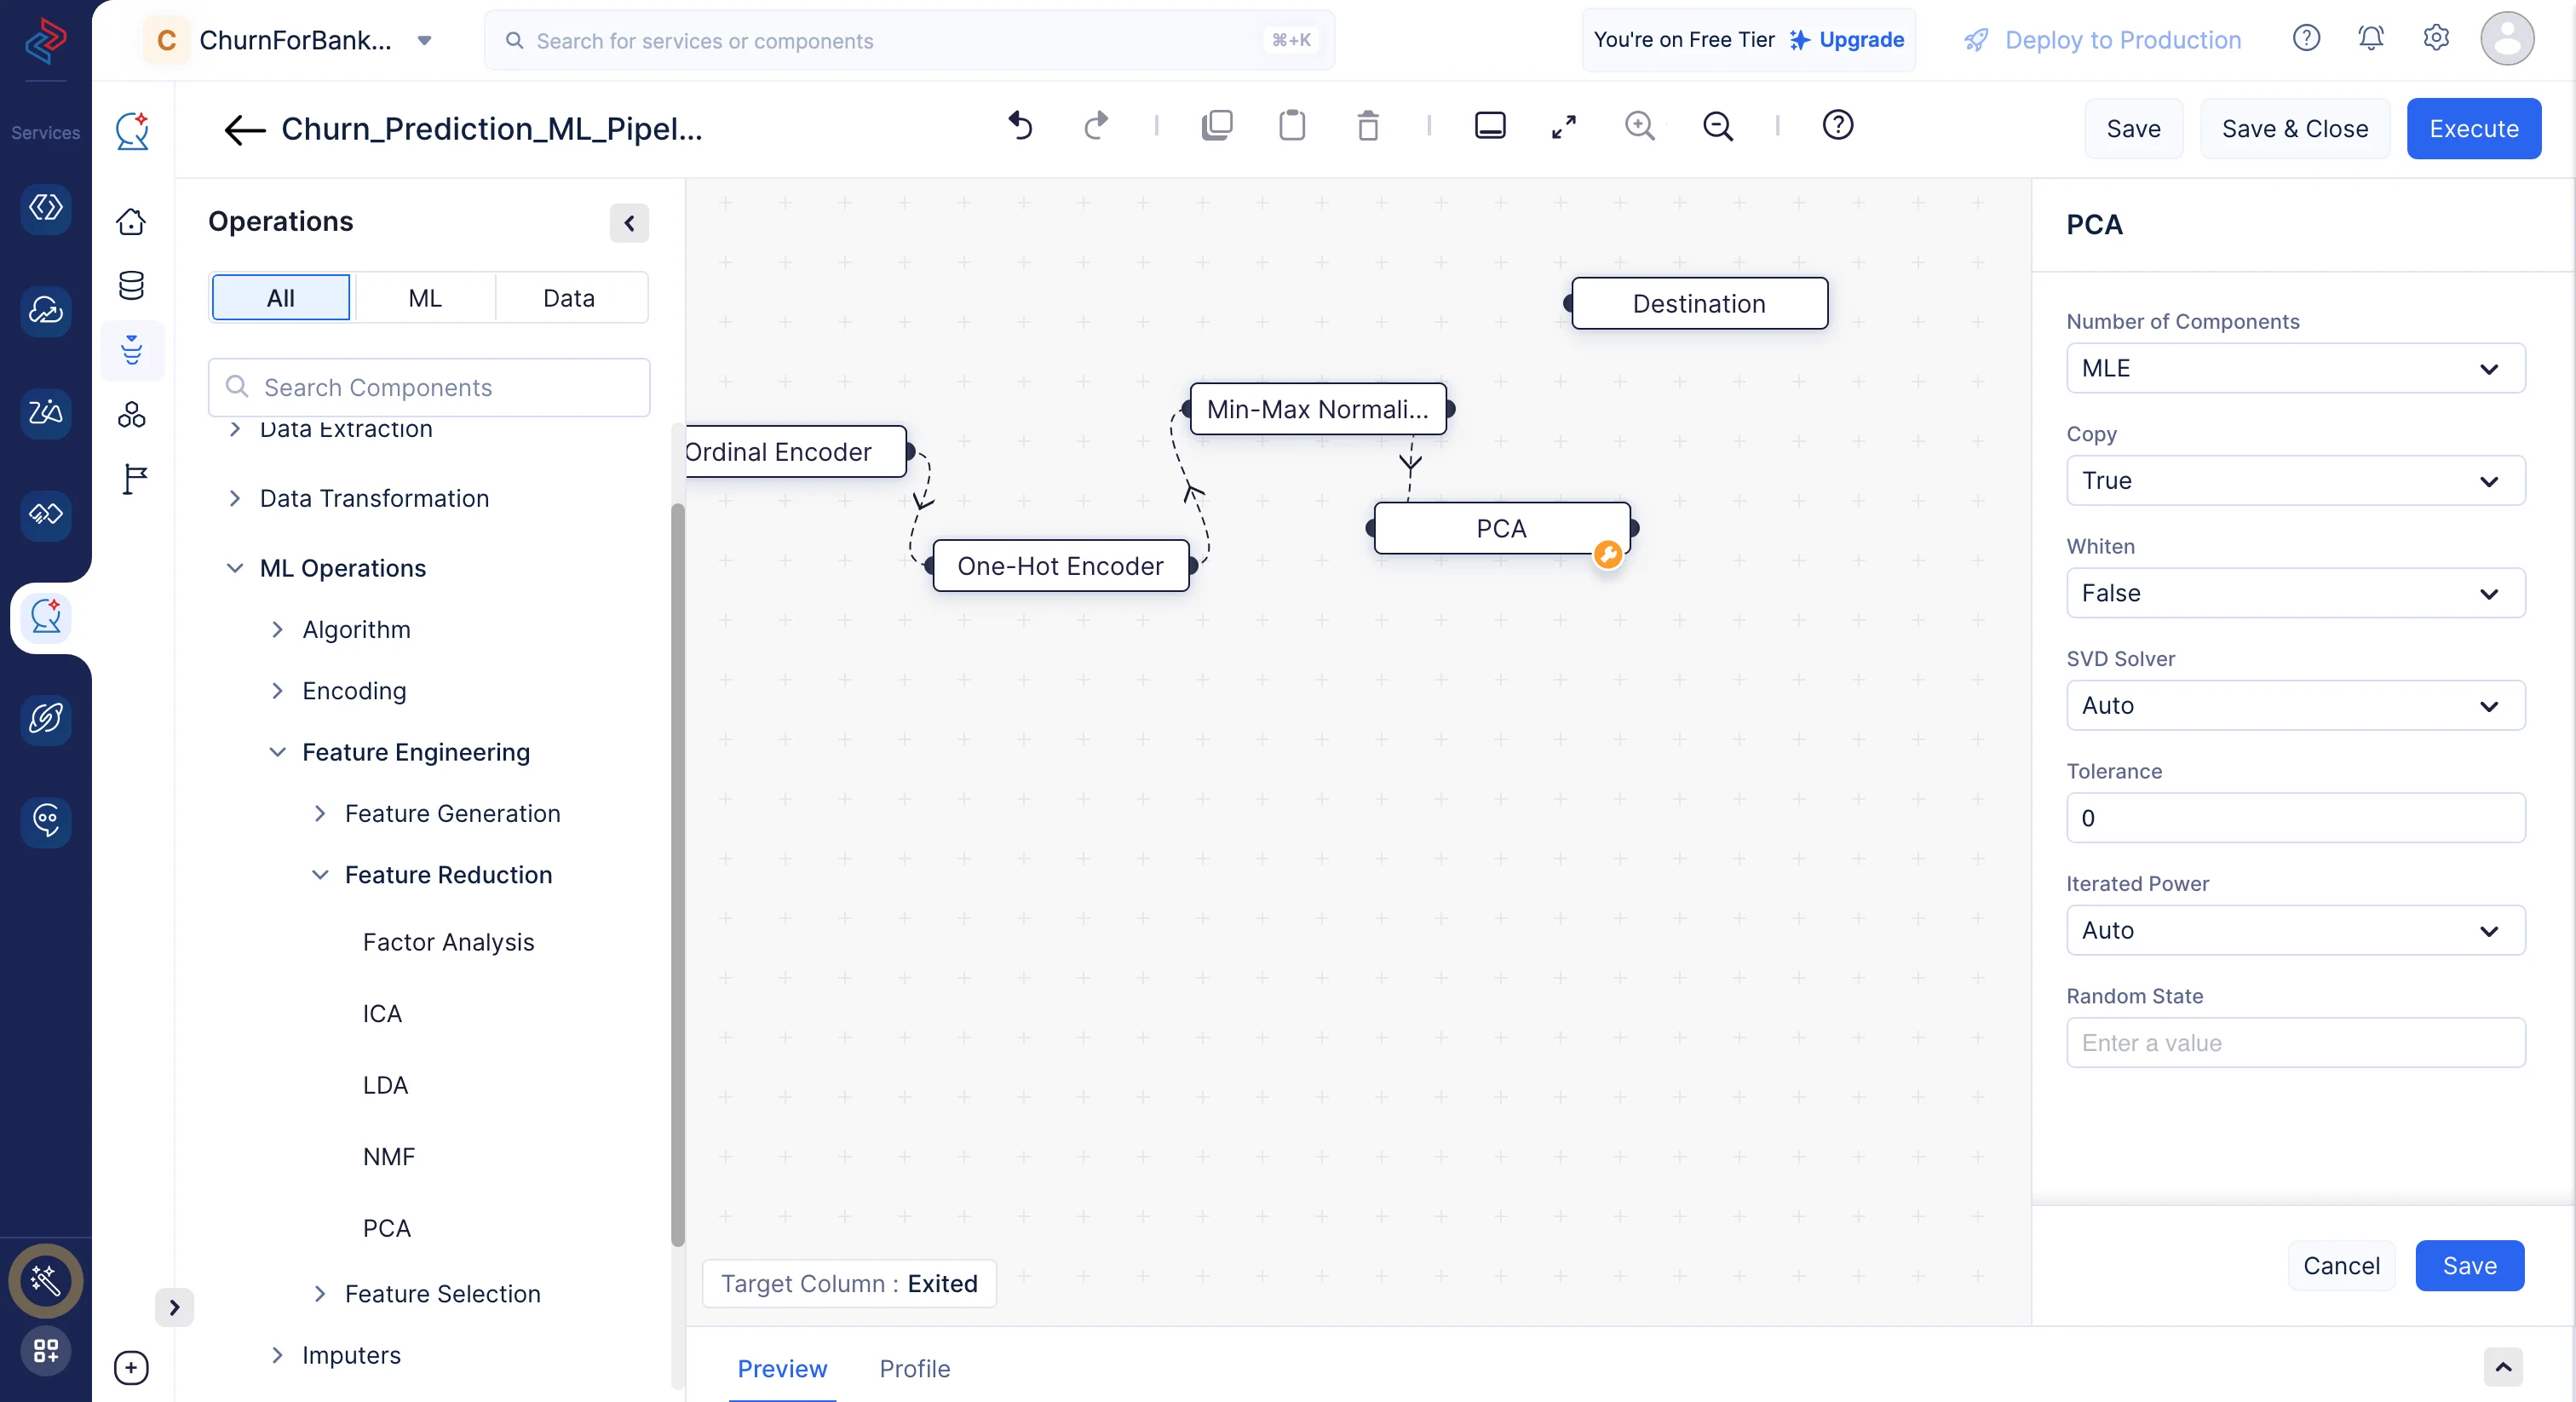Open the SVD Solver dropdown
Viewport: 2576px width, 1402px height.
point(2294,705)
